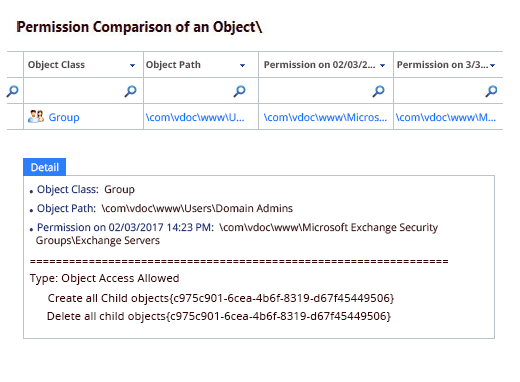Click 'Permission on 02/03/2017 14:23 PM:' label
The width and height of the screenshot is (520, 382).
coord(125,227)
